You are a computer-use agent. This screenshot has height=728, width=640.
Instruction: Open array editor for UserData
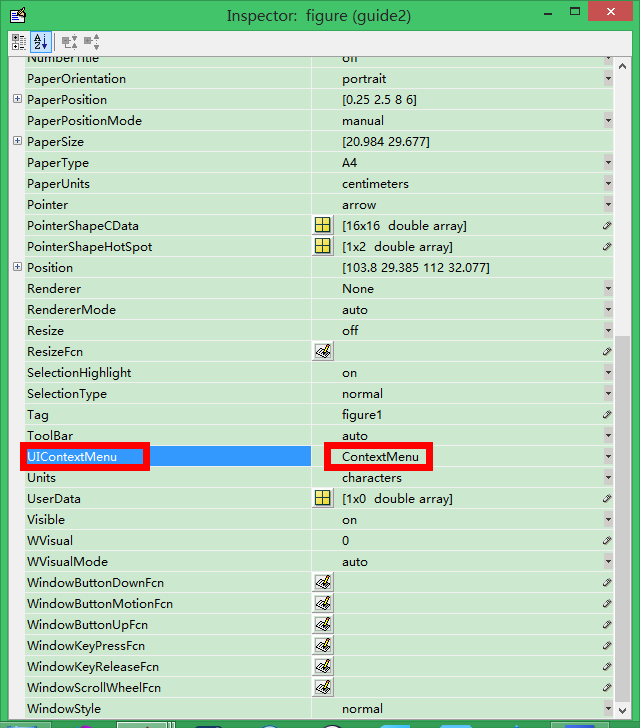coord(323,498)
